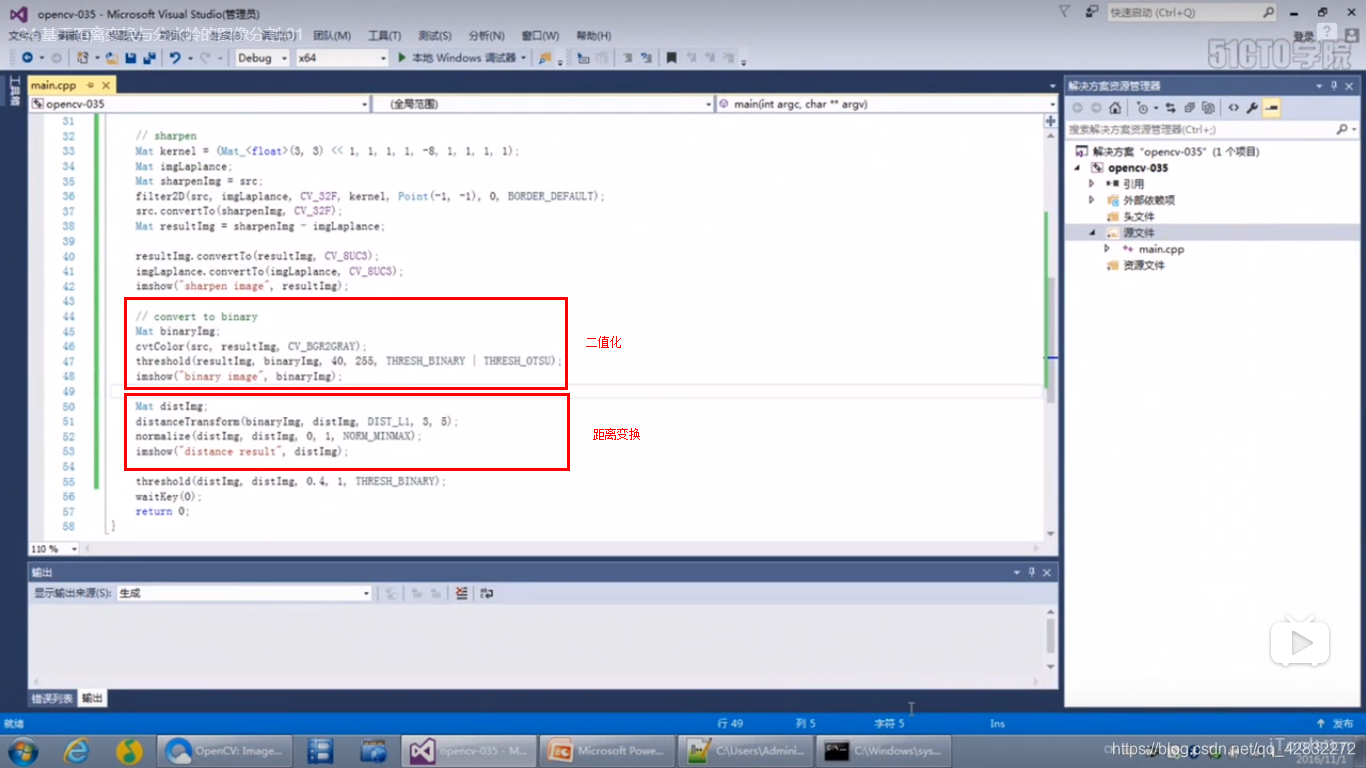Click the bookmark icon in the toolbar
The height and width of the screenshot is (768, 1366).
point(671,58)
